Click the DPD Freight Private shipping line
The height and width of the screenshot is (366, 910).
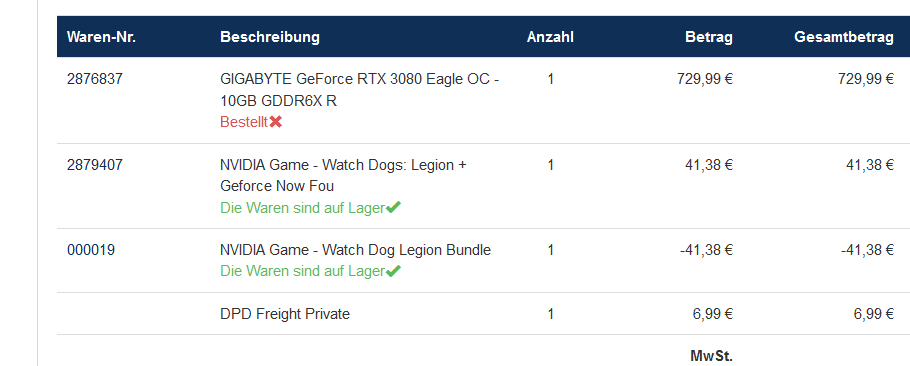click(x=285, y=314)
